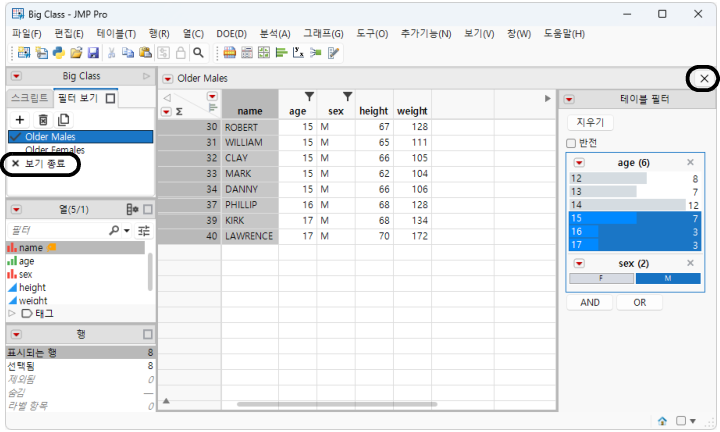This screenshot has height=432, width=720.
Task: Click the green bar chart toolbar icon
Action: coord(281,53)
